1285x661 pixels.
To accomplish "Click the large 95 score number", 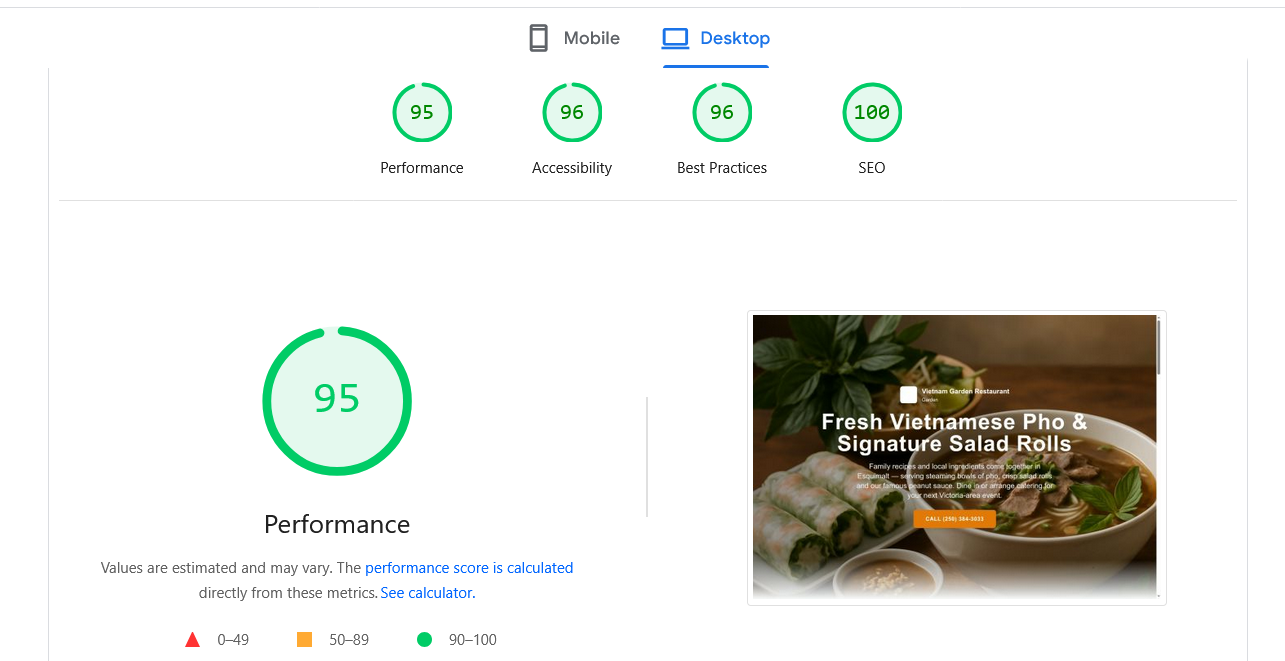I will point(337,399).
